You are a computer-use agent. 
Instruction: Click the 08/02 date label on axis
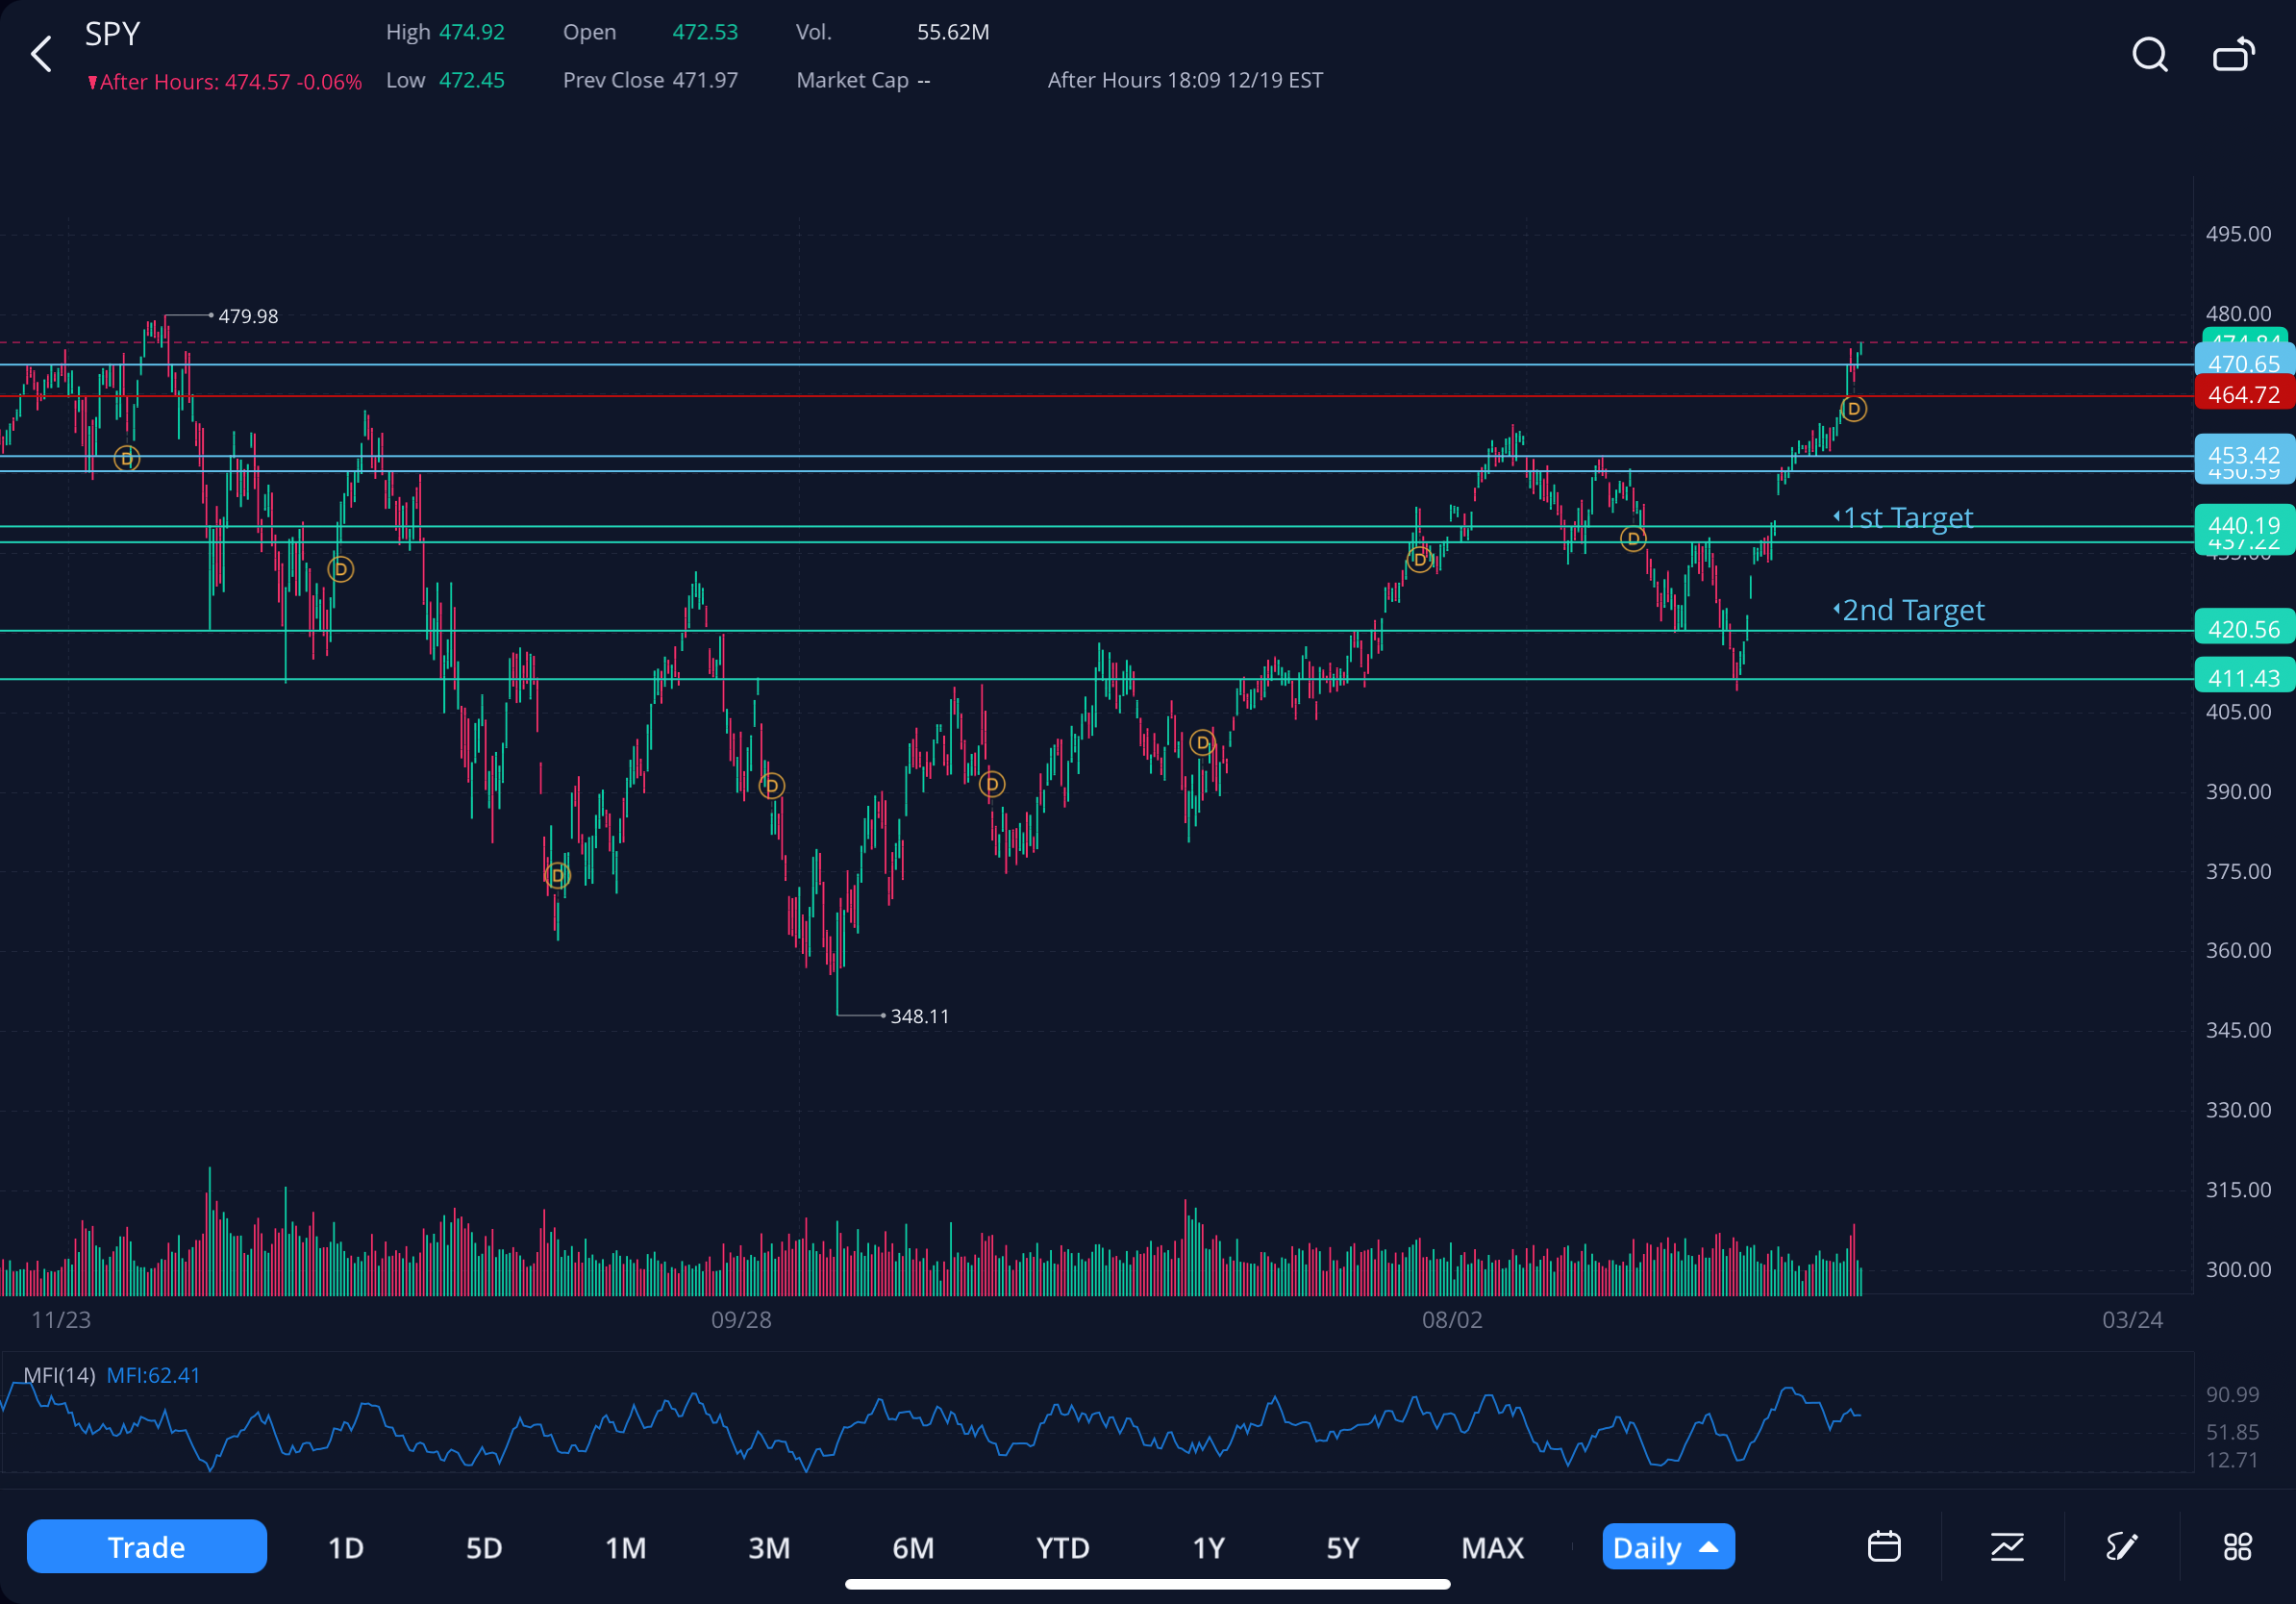[x=1452, y=1319]
